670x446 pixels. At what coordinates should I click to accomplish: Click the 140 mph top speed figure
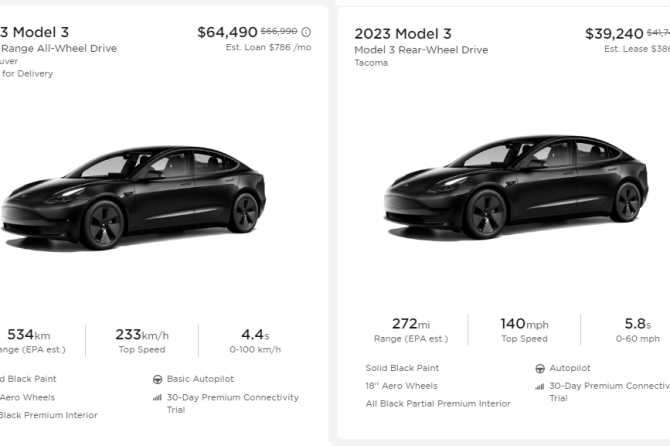(524, 324)
